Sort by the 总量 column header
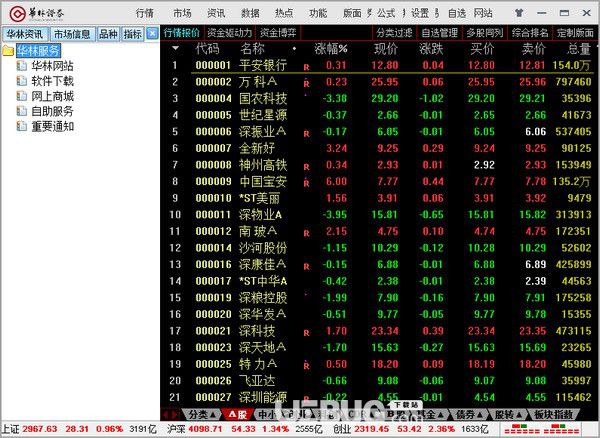 click(x=579, y=49)
